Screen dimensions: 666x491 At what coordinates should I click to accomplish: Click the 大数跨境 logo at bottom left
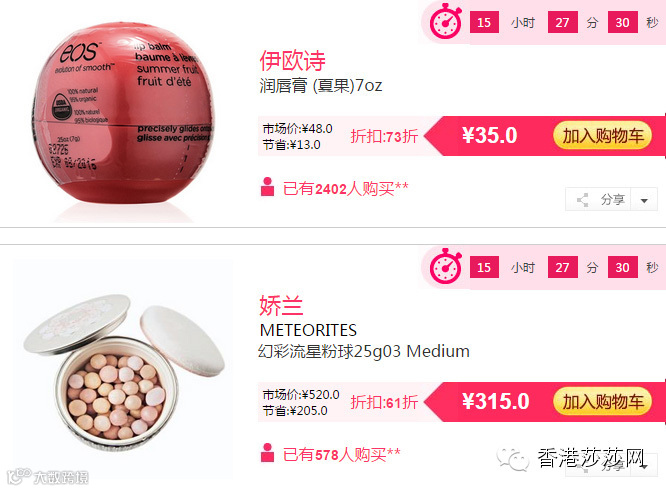48,477
